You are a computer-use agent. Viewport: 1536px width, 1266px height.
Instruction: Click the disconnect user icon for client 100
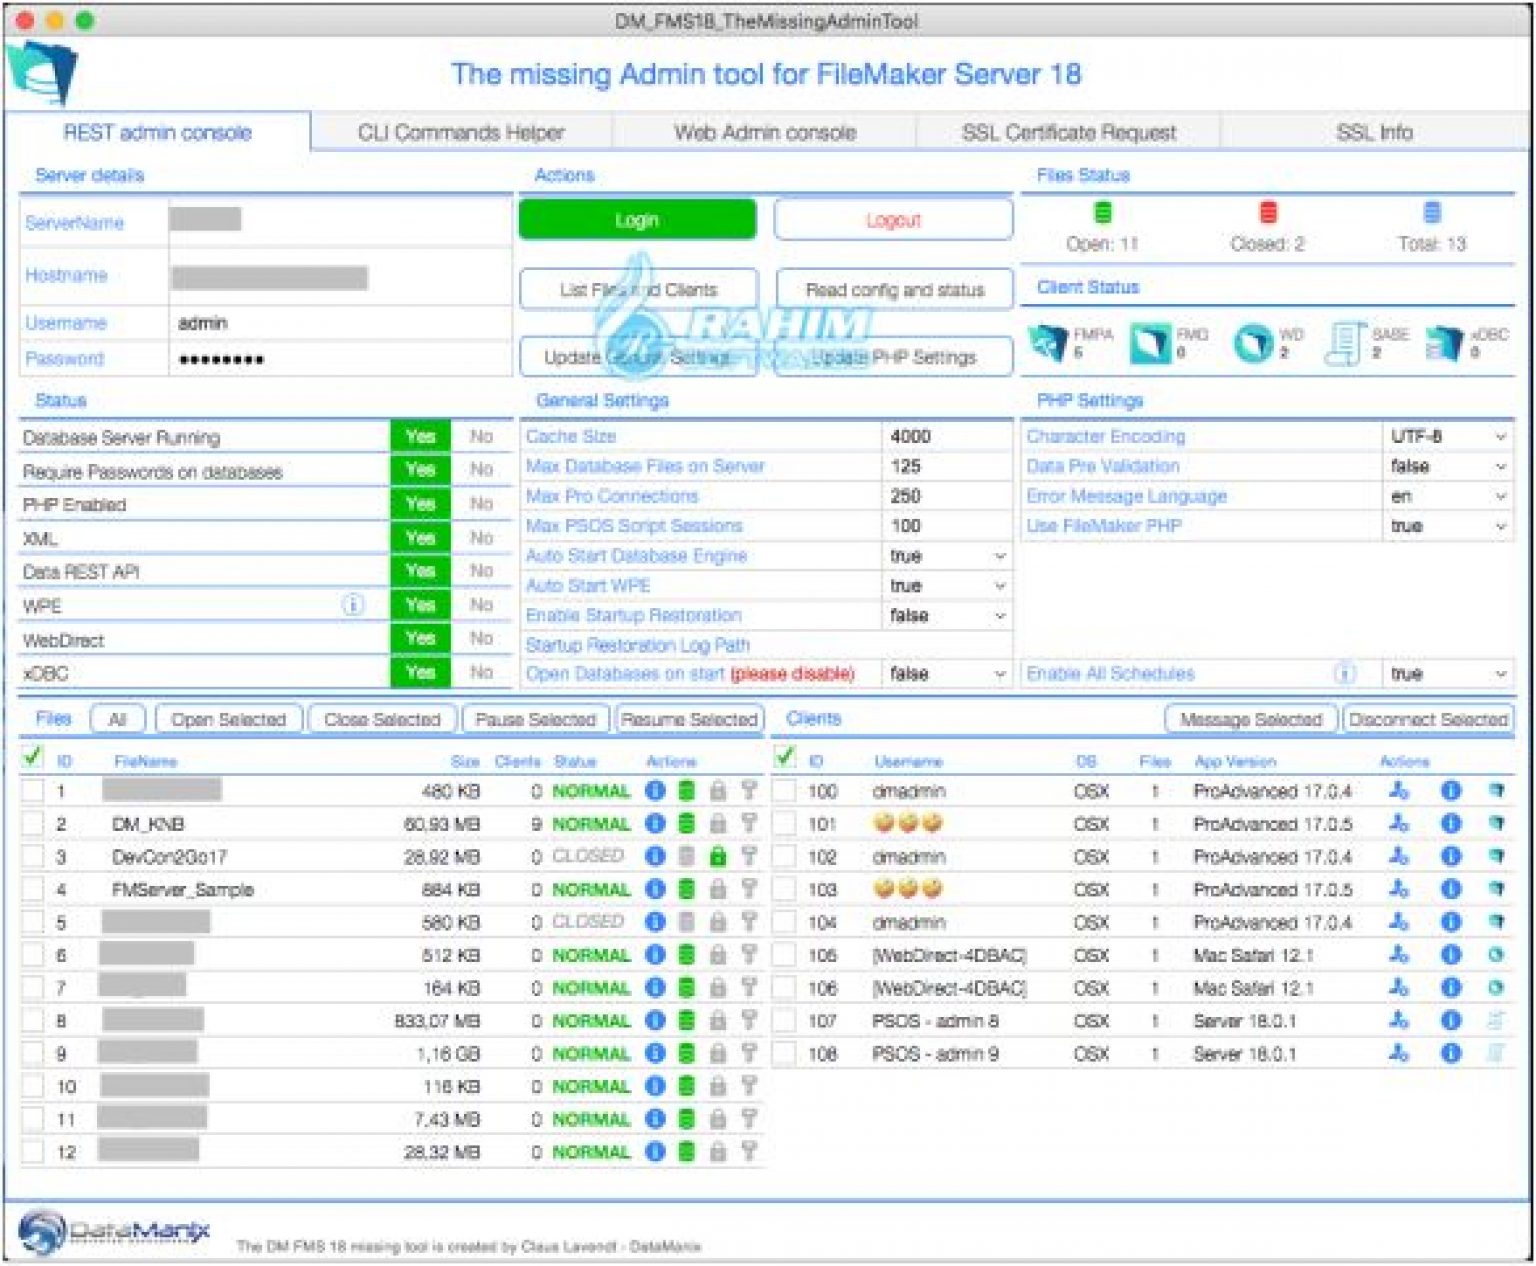tap(1398, 791)
